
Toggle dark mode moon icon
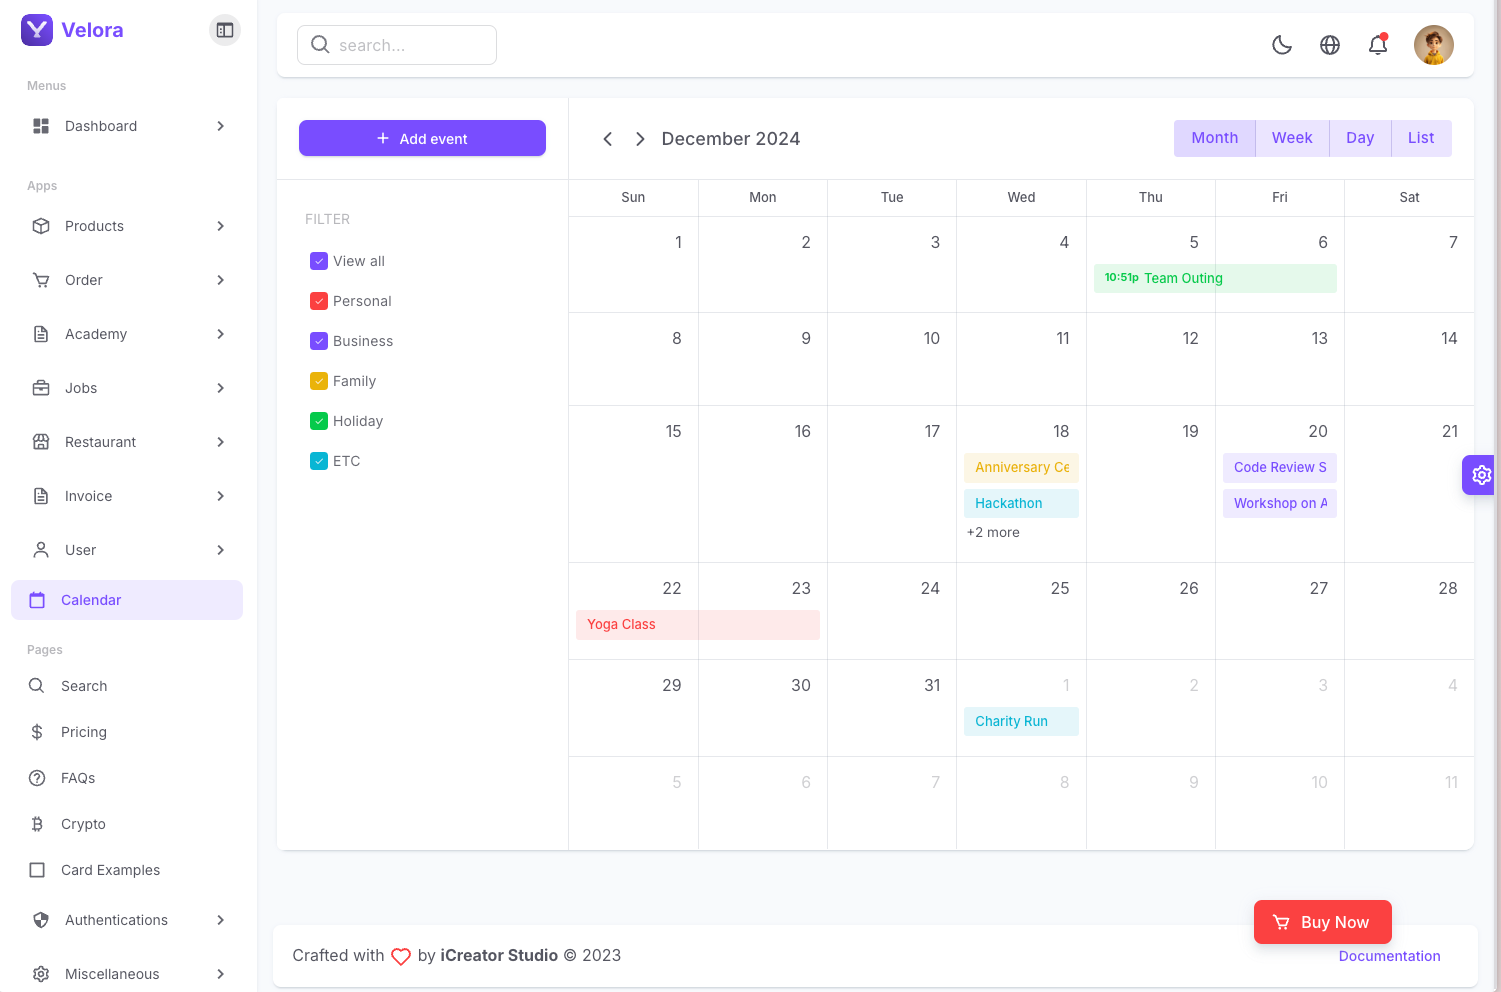pyautogui.click(x=1282, y=45)
